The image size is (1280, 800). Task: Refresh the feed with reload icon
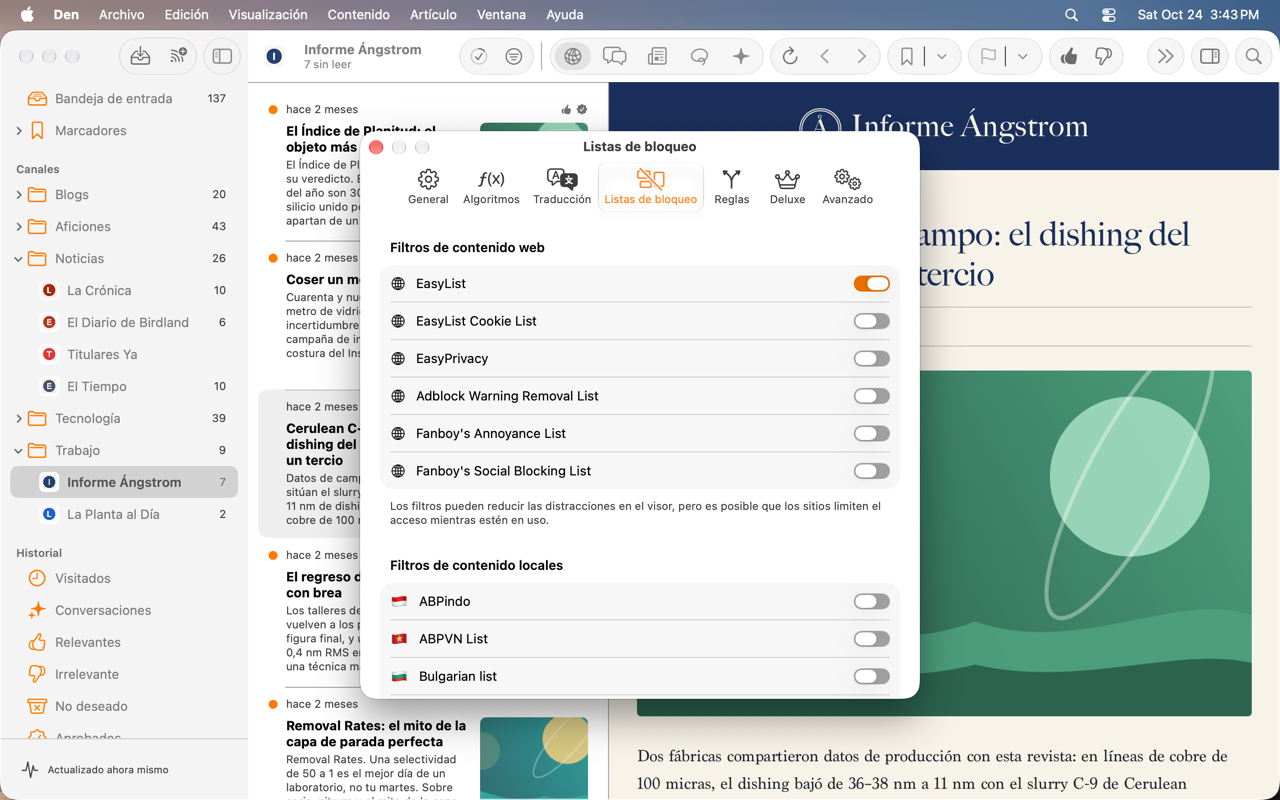click(x=790, y=57)
